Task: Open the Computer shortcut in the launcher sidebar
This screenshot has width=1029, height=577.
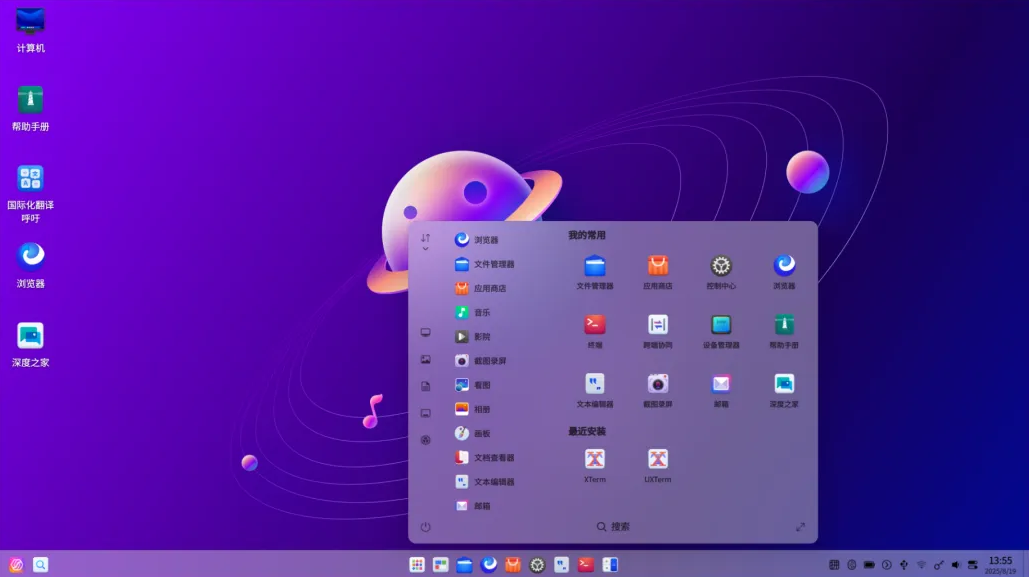Action: pos(425,333)
